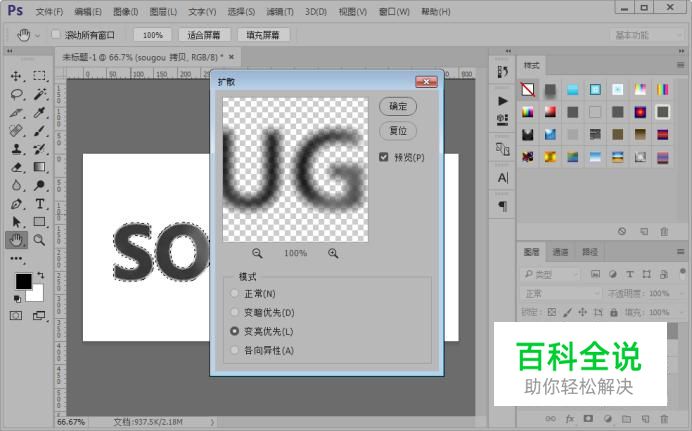692x431 pixels.
Task: Toggle Quick Mask mode
Action: 16,315
